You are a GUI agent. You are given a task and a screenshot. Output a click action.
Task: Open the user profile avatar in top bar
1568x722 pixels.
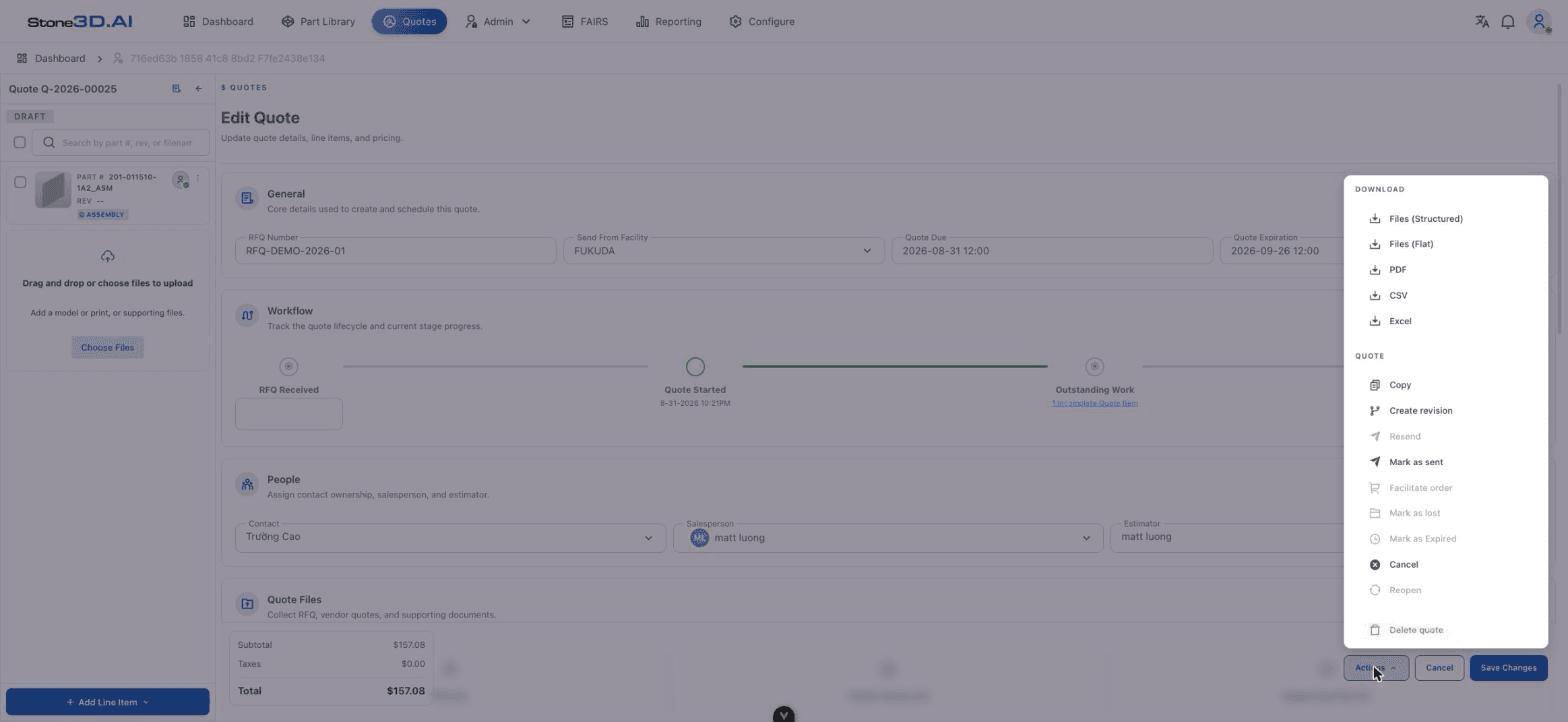[1540, 21]
